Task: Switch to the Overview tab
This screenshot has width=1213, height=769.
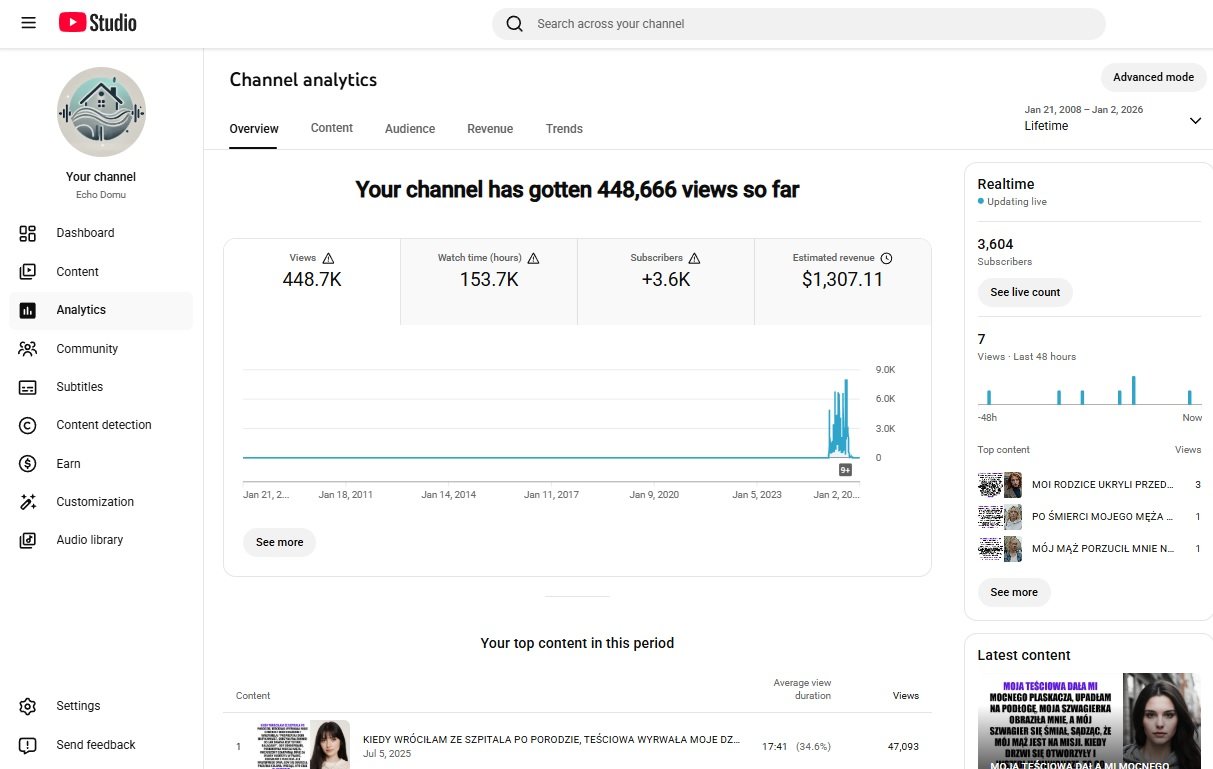Action: coord(254,129)
